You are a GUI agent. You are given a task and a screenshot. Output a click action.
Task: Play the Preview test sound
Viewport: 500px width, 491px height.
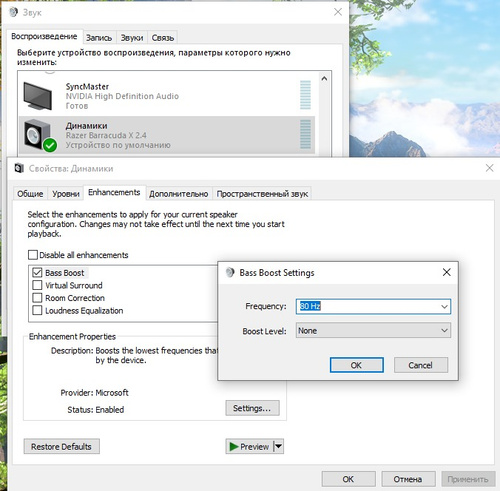point(249,446)
